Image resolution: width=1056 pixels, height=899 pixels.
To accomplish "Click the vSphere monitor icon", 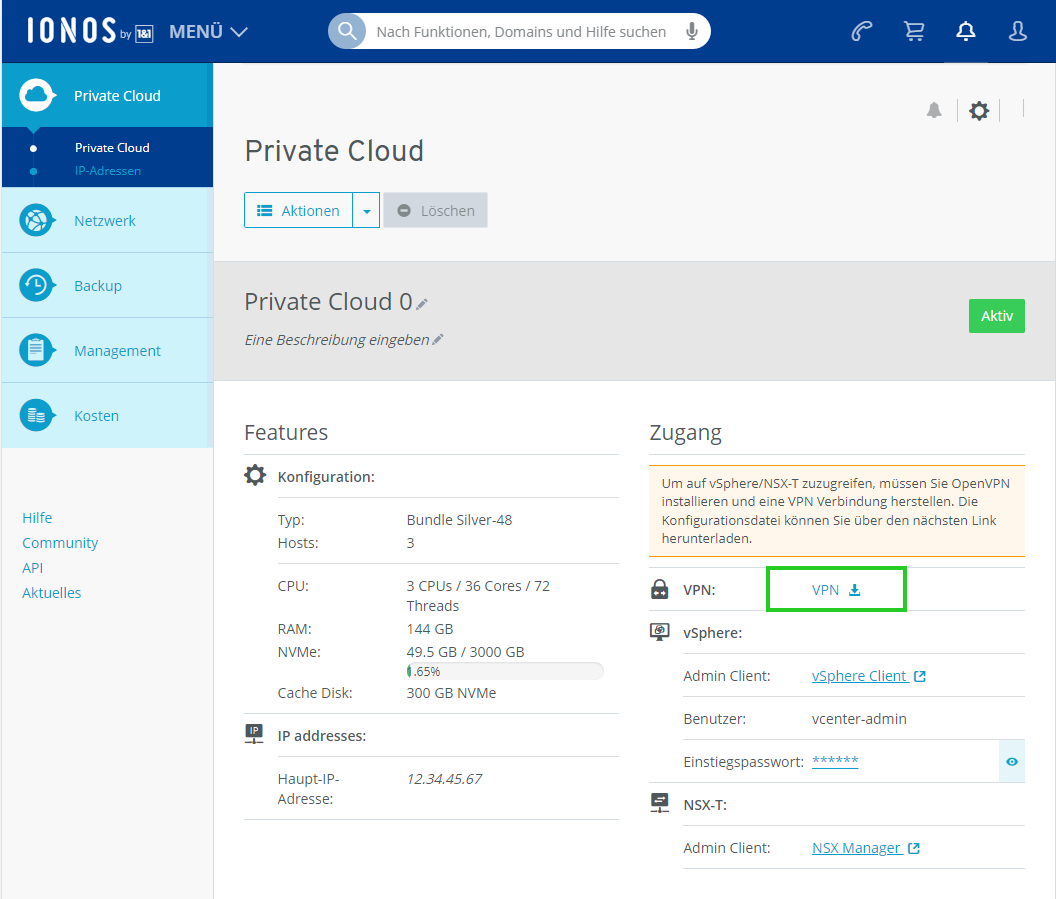I will [x=659, y=632].
